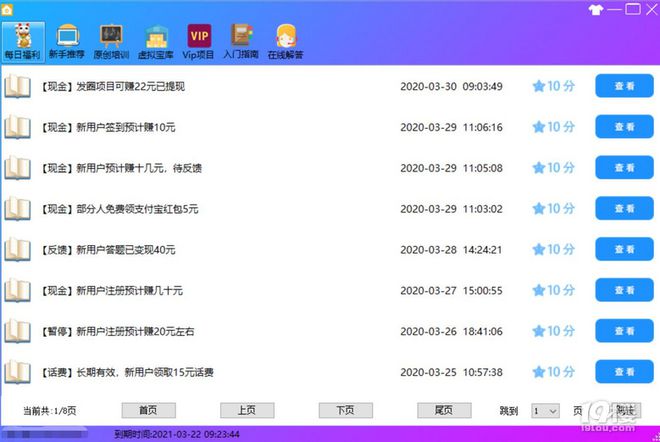Click 查看 for 支付宝红包5元 row
This screenshot has height=442, width=660.
[x=624, y=208]
